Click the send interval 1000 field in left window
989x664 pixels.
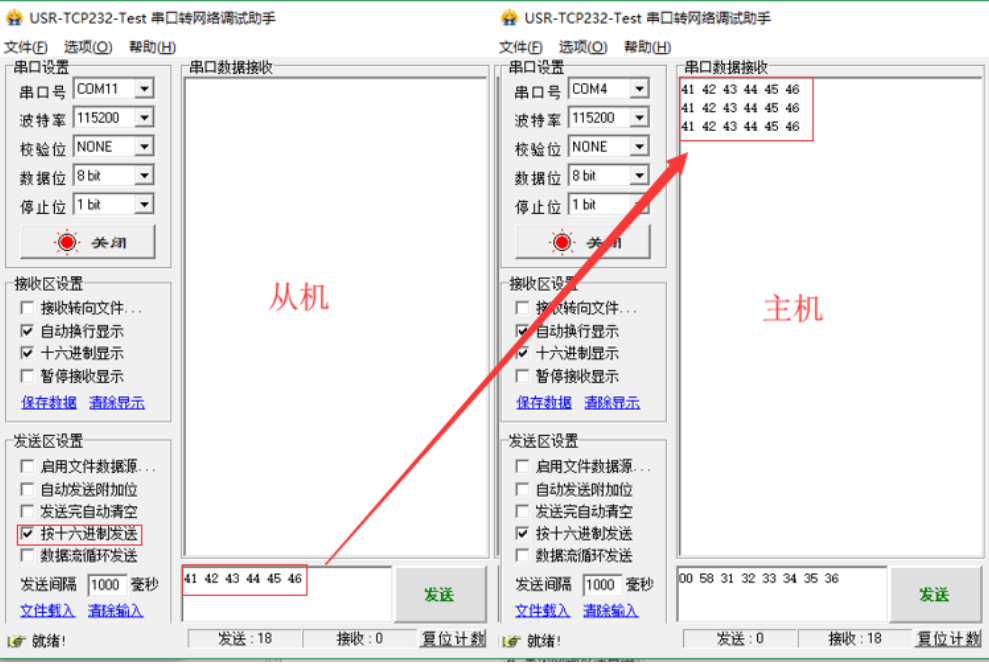coord(106,585)
